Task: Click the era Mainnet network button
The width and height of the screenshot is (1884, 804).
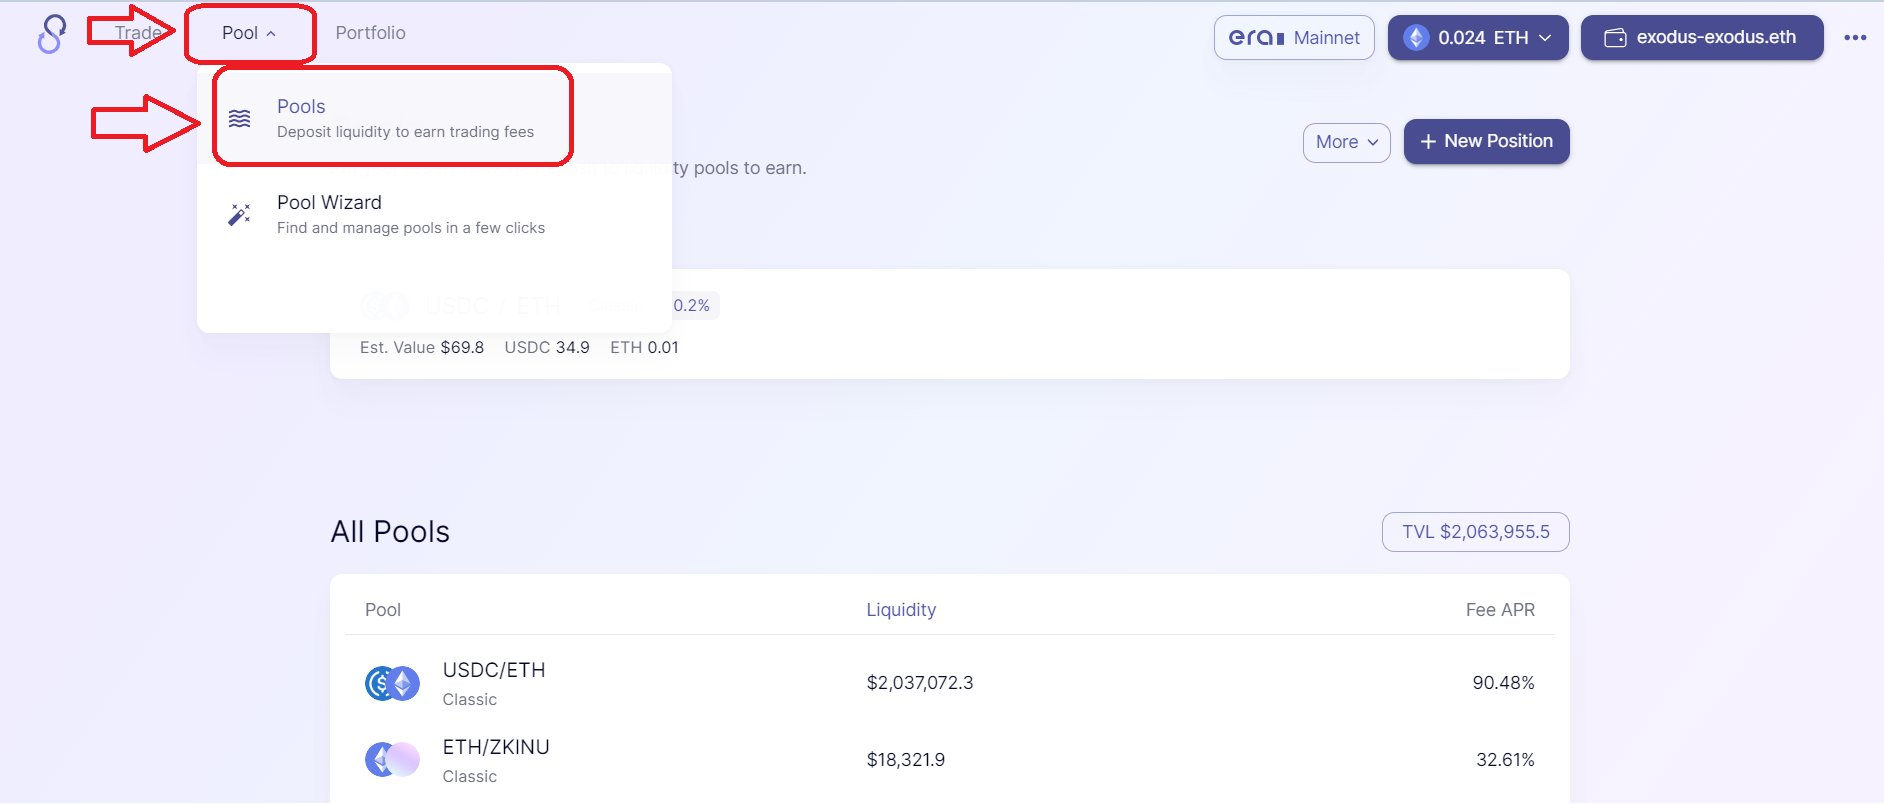Action: 1294,38
